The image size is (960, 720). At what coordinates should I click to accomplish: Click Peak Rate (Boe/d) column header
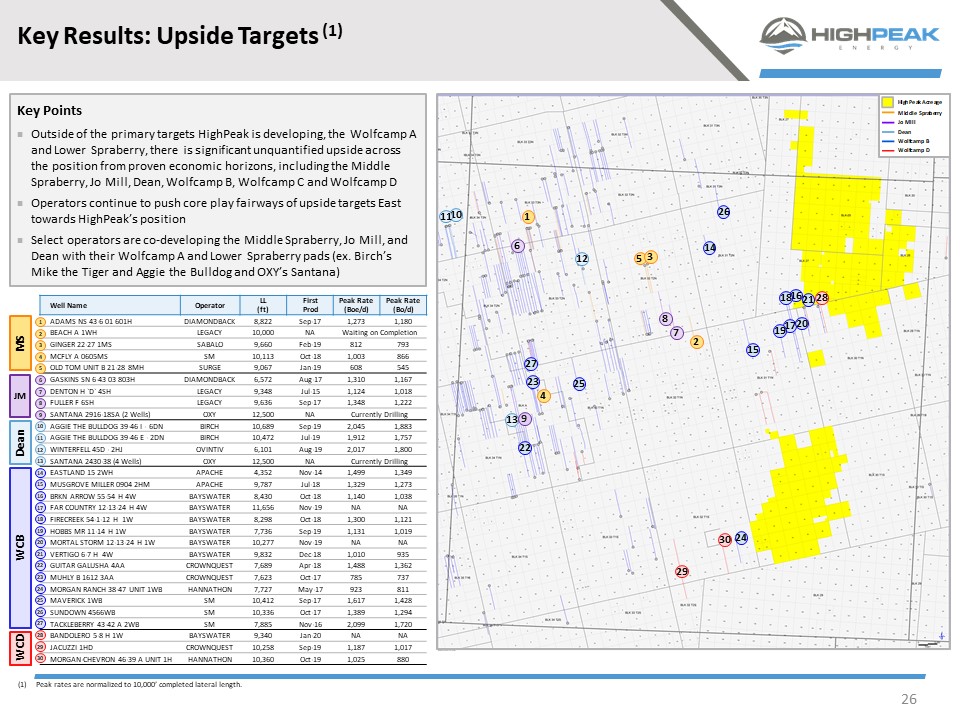click(x=356, y=306)
